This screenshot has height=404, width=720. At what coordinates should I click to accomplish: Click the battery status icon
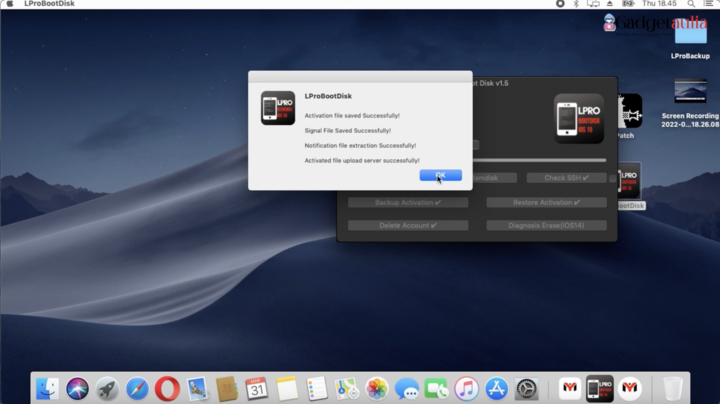tap(628, 4)
